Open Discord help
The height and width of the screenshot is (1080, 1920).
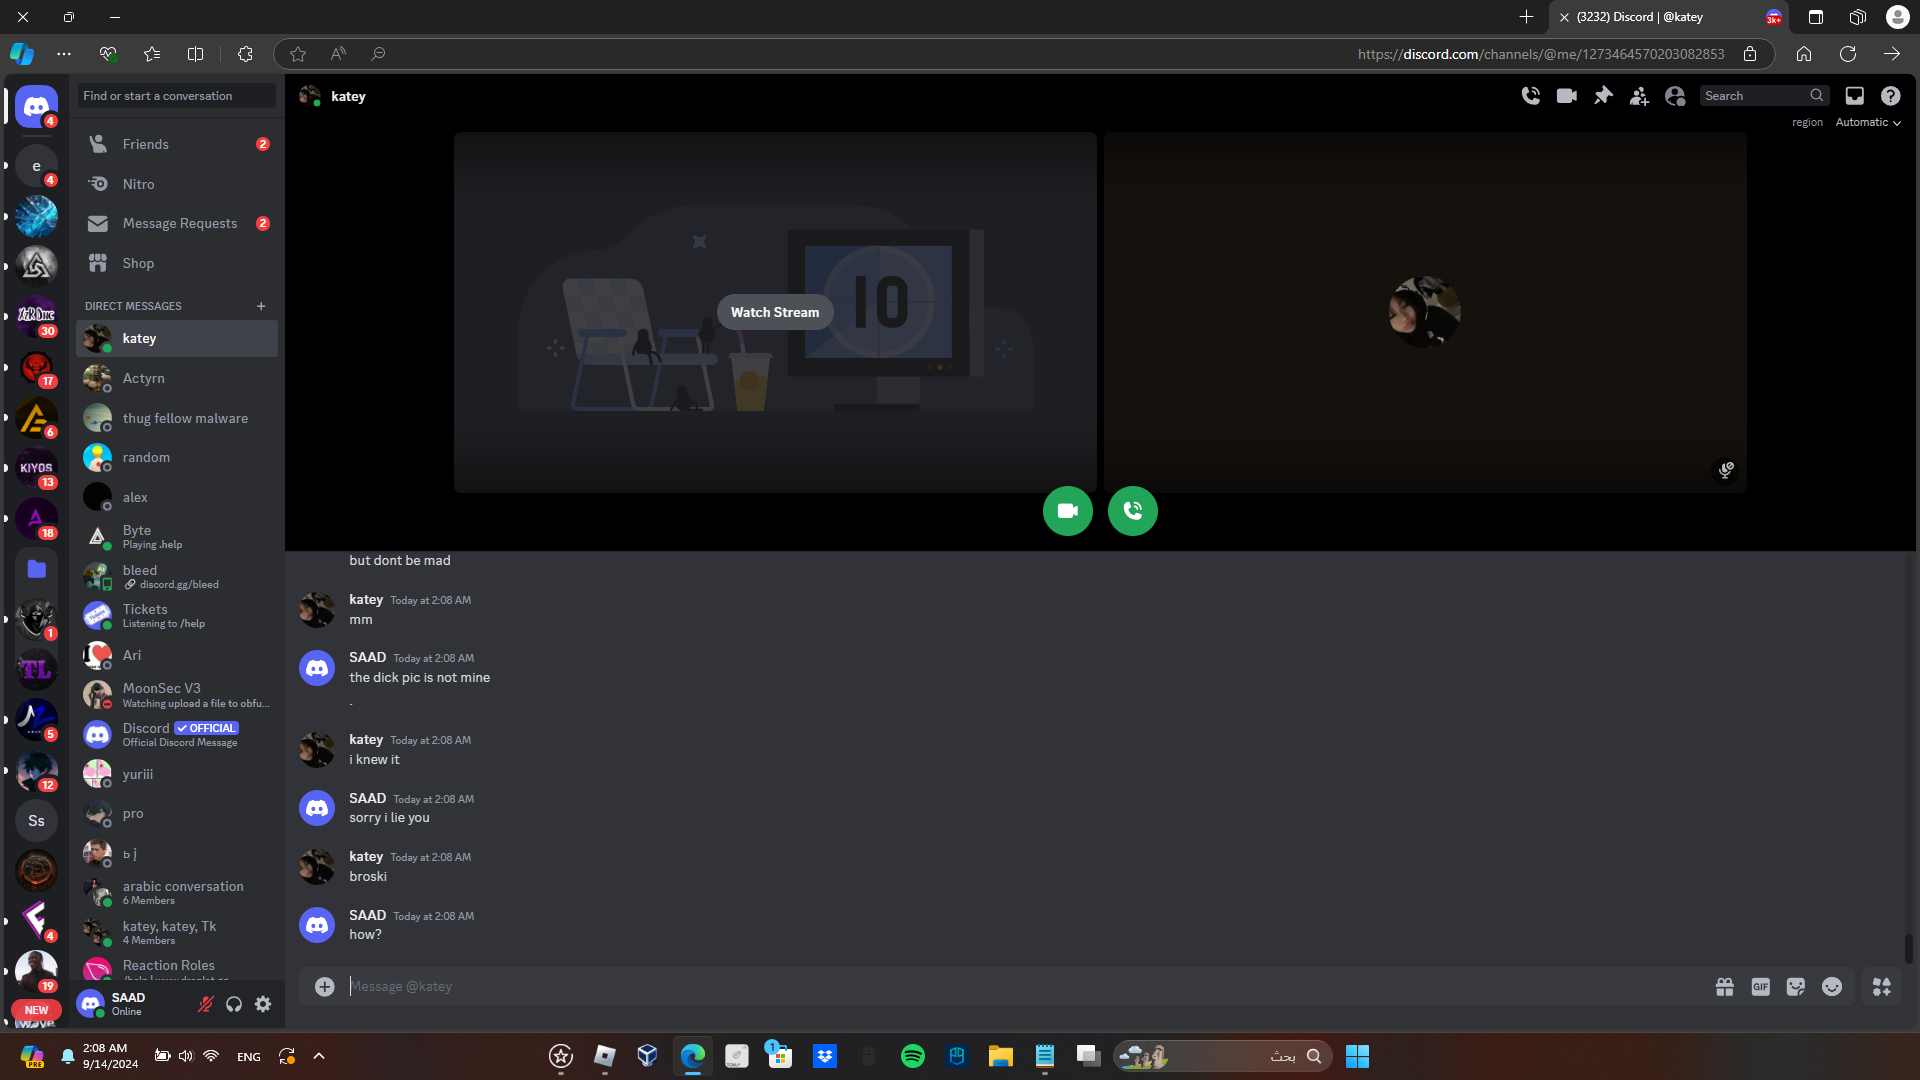pos(1890,96)
